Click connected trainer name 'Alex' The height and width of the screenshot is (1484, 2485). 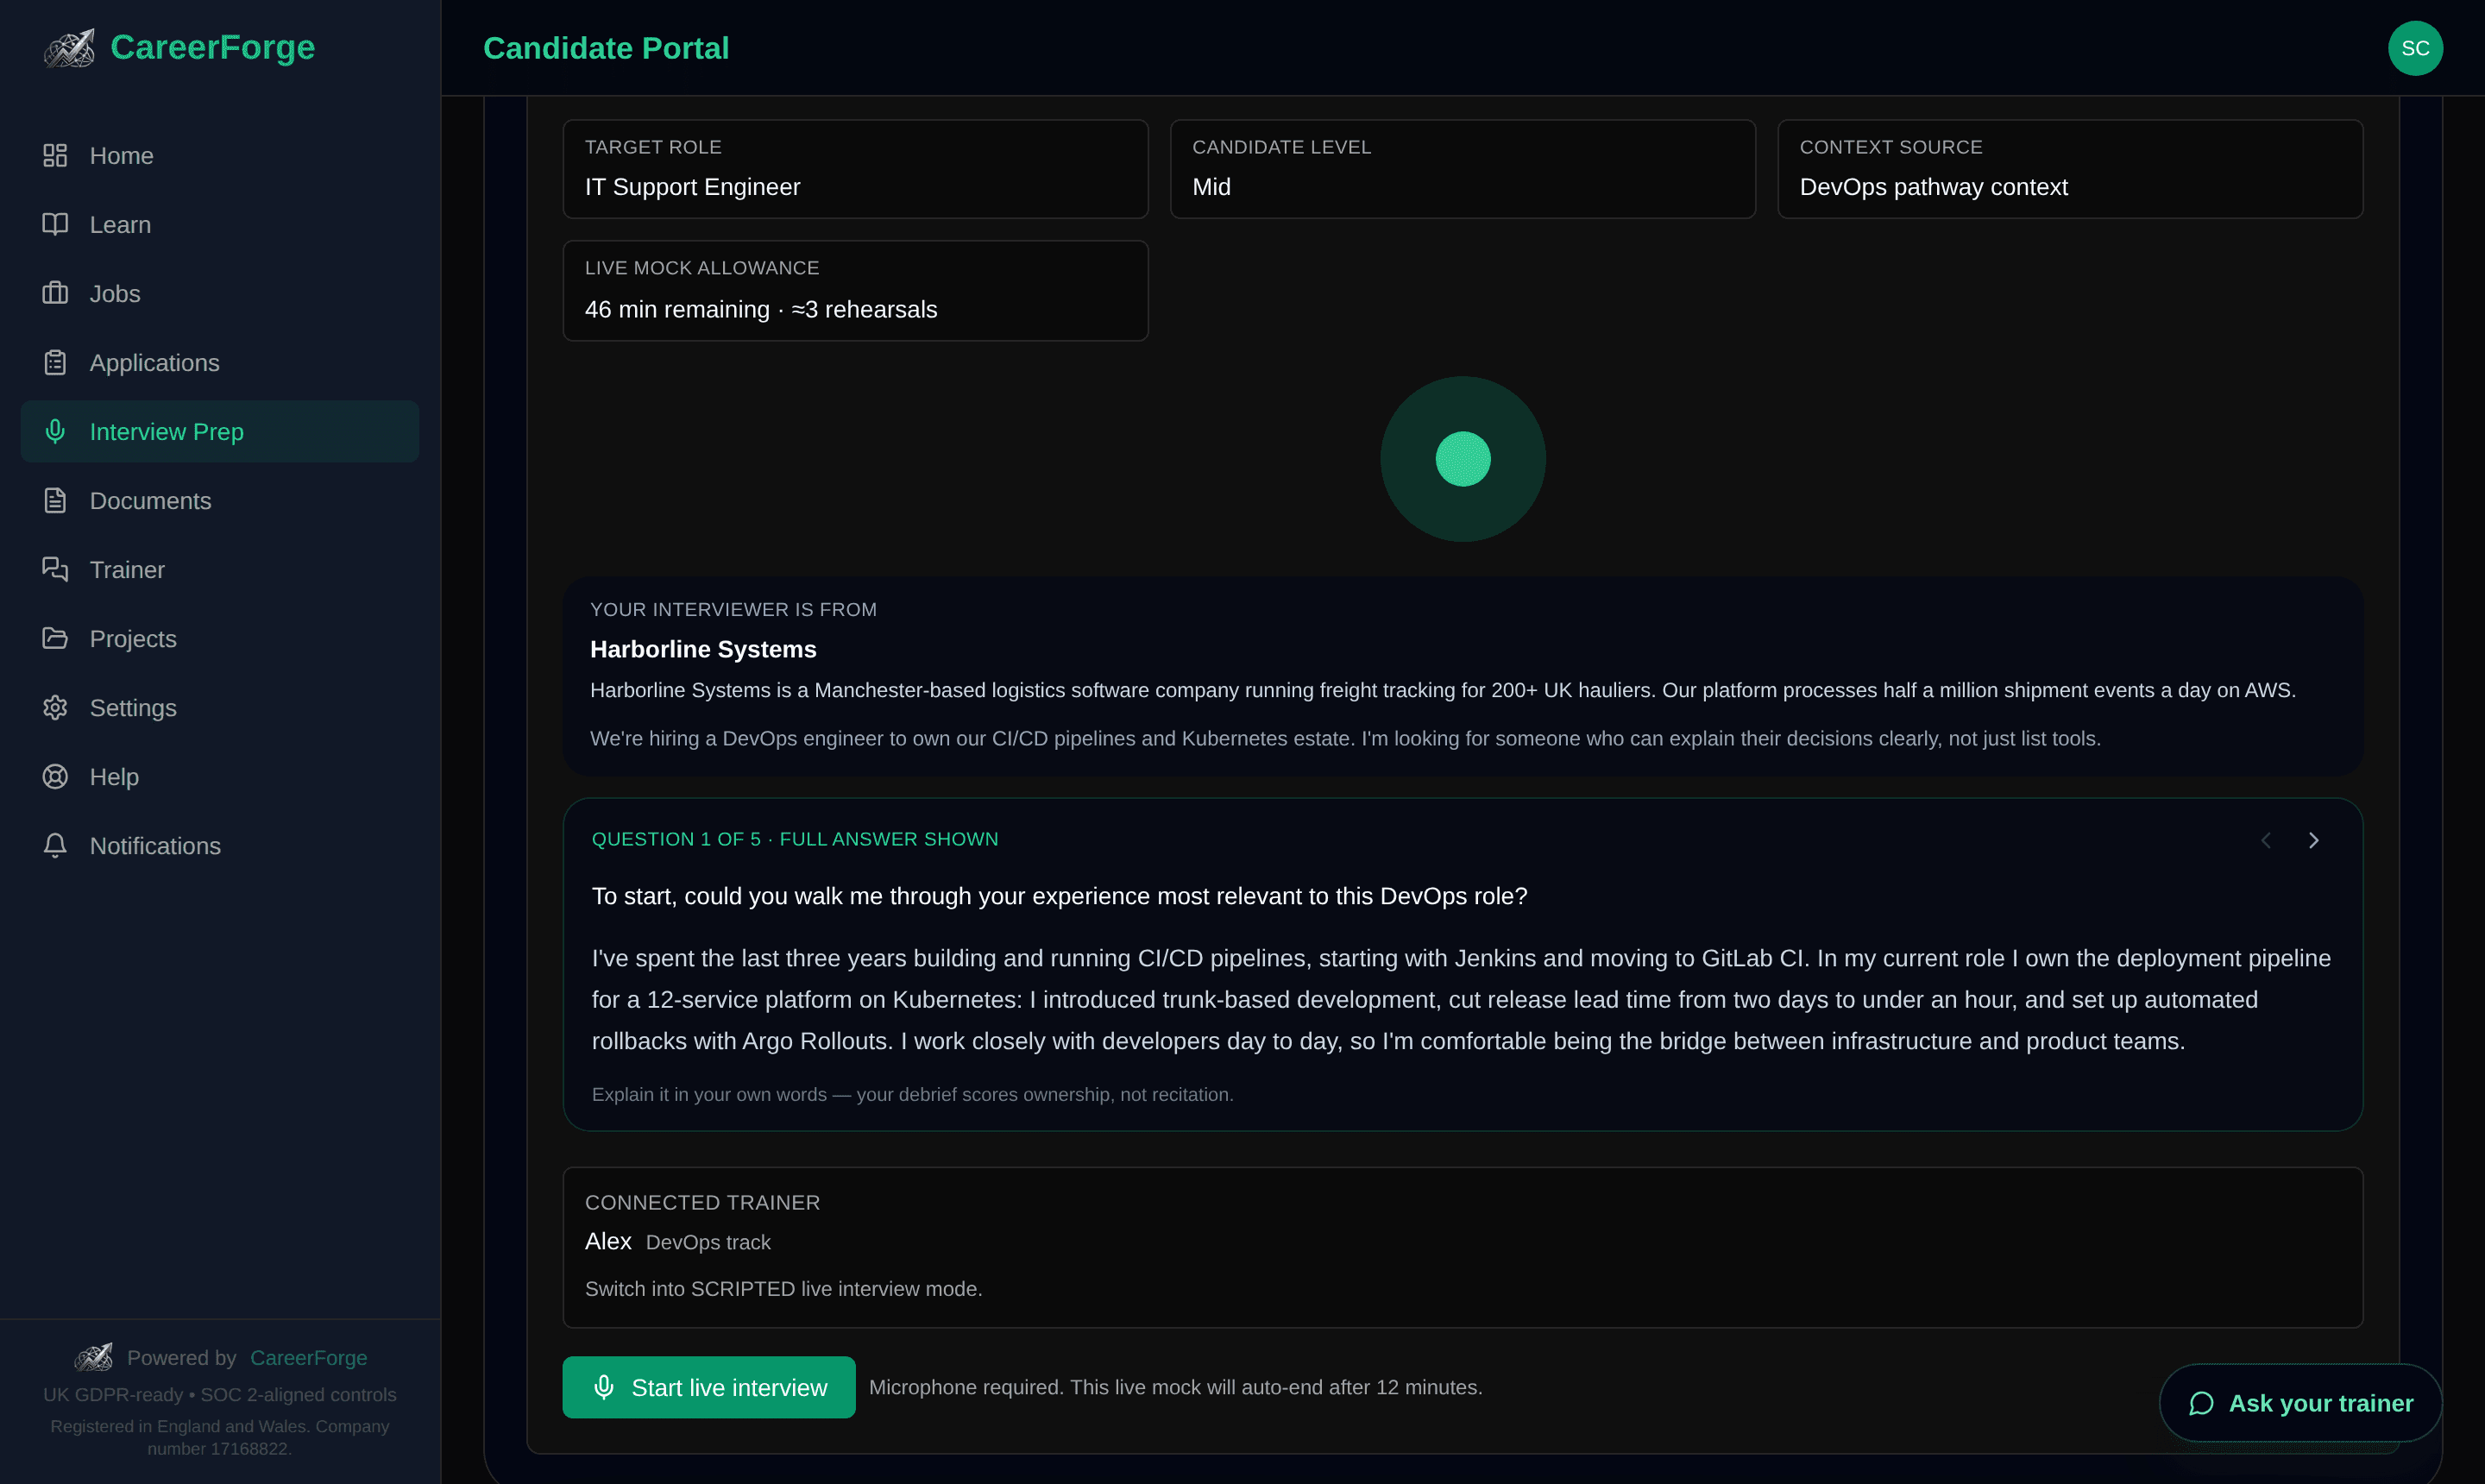(x=608, y=1241)
